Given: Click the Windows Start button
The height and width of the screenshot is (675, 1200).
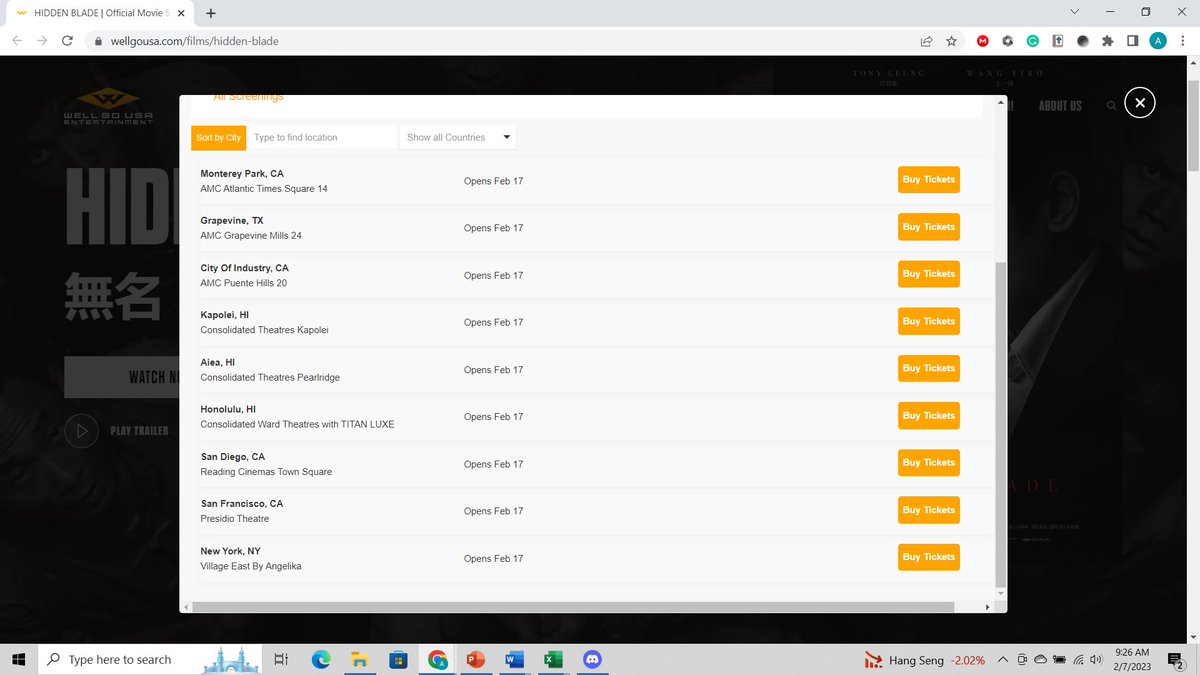Looking at the screenshot, I should pyautogui.click(x=18, y=660).
